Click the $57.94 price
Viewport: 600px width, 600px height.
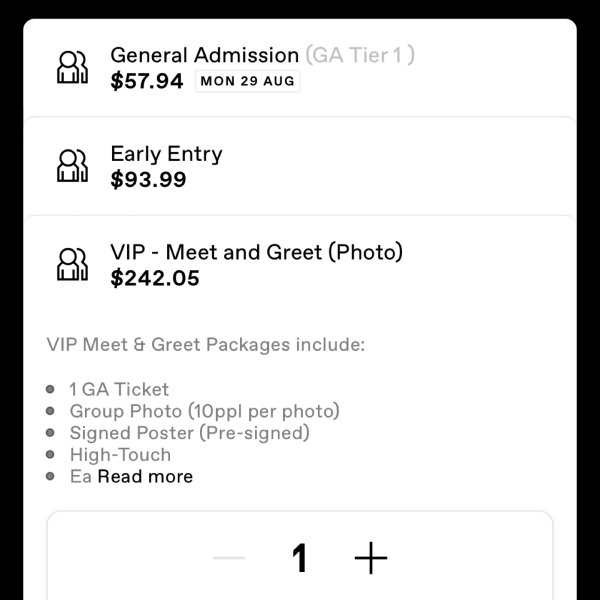(147, 81)
